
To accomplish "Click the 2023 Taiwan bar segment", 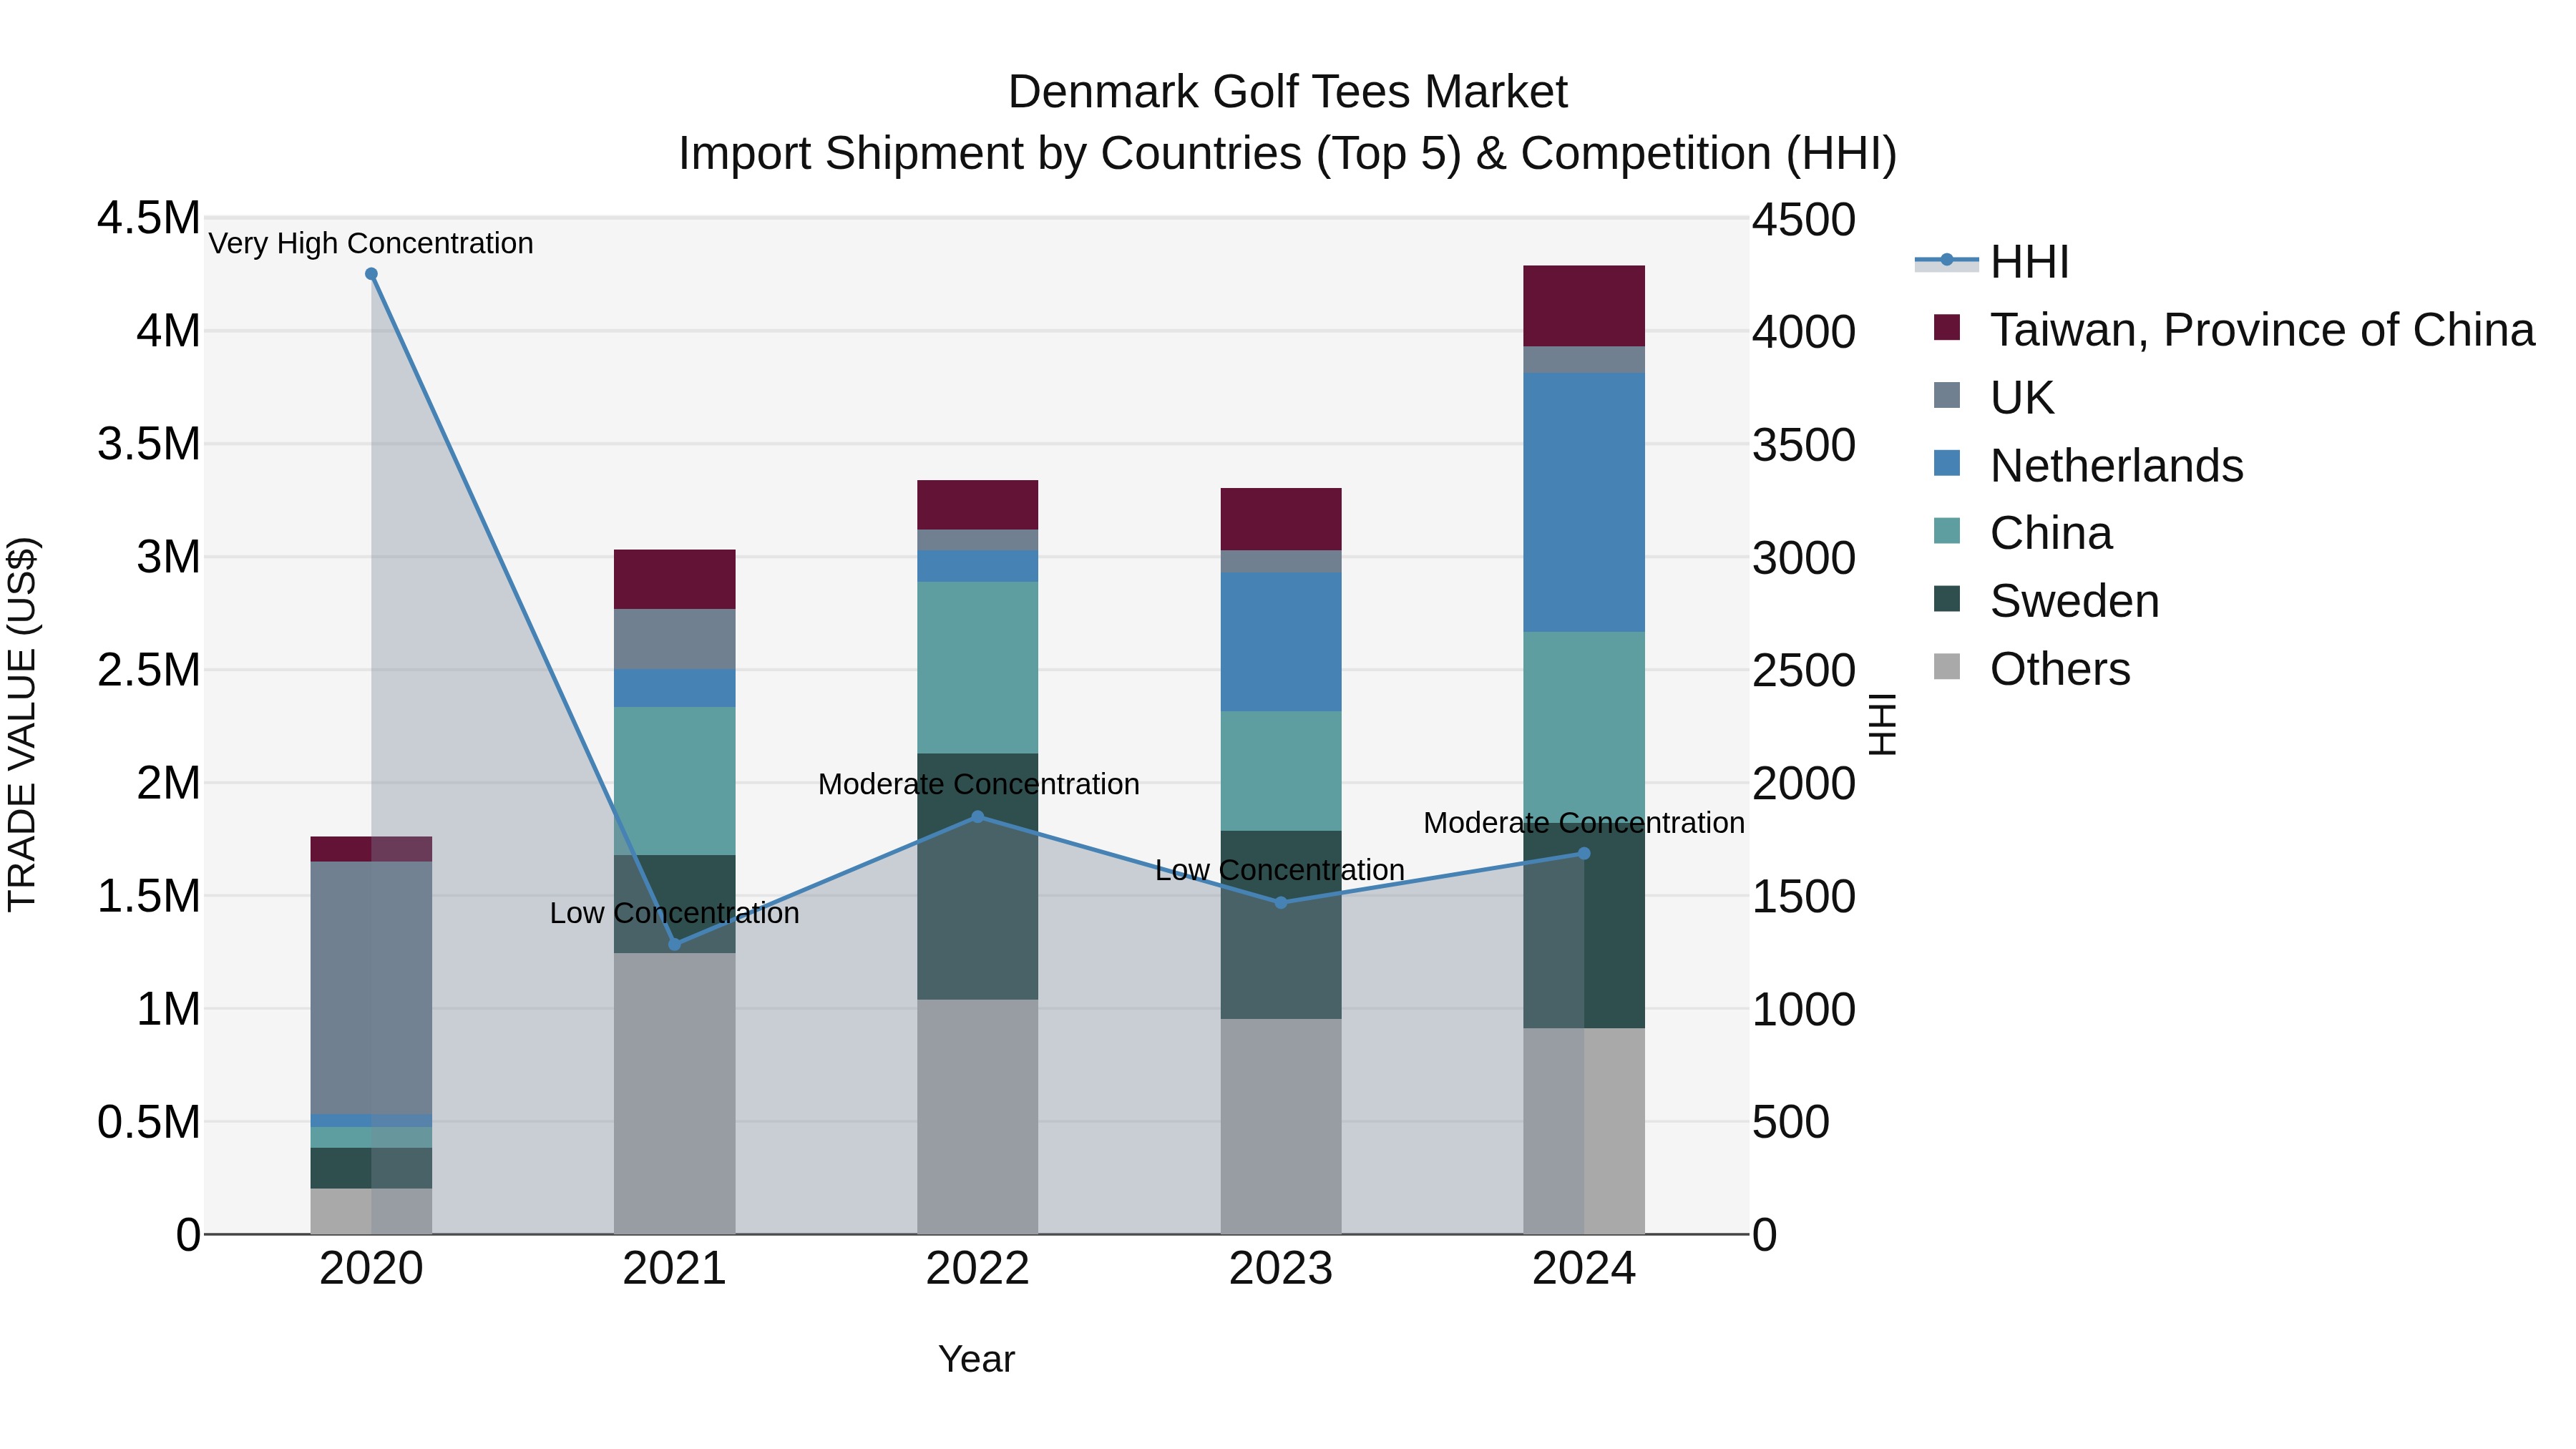I will 1281,520.
